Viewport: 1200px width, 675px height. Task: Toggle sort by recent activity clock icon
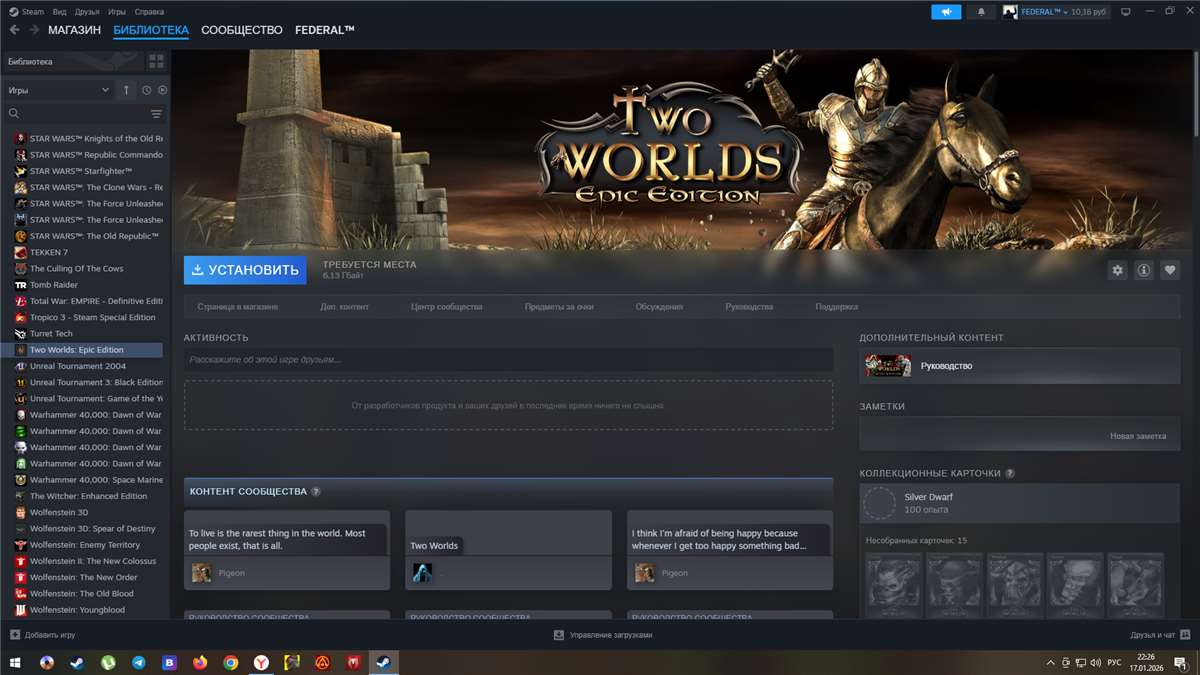pos(146,90)
